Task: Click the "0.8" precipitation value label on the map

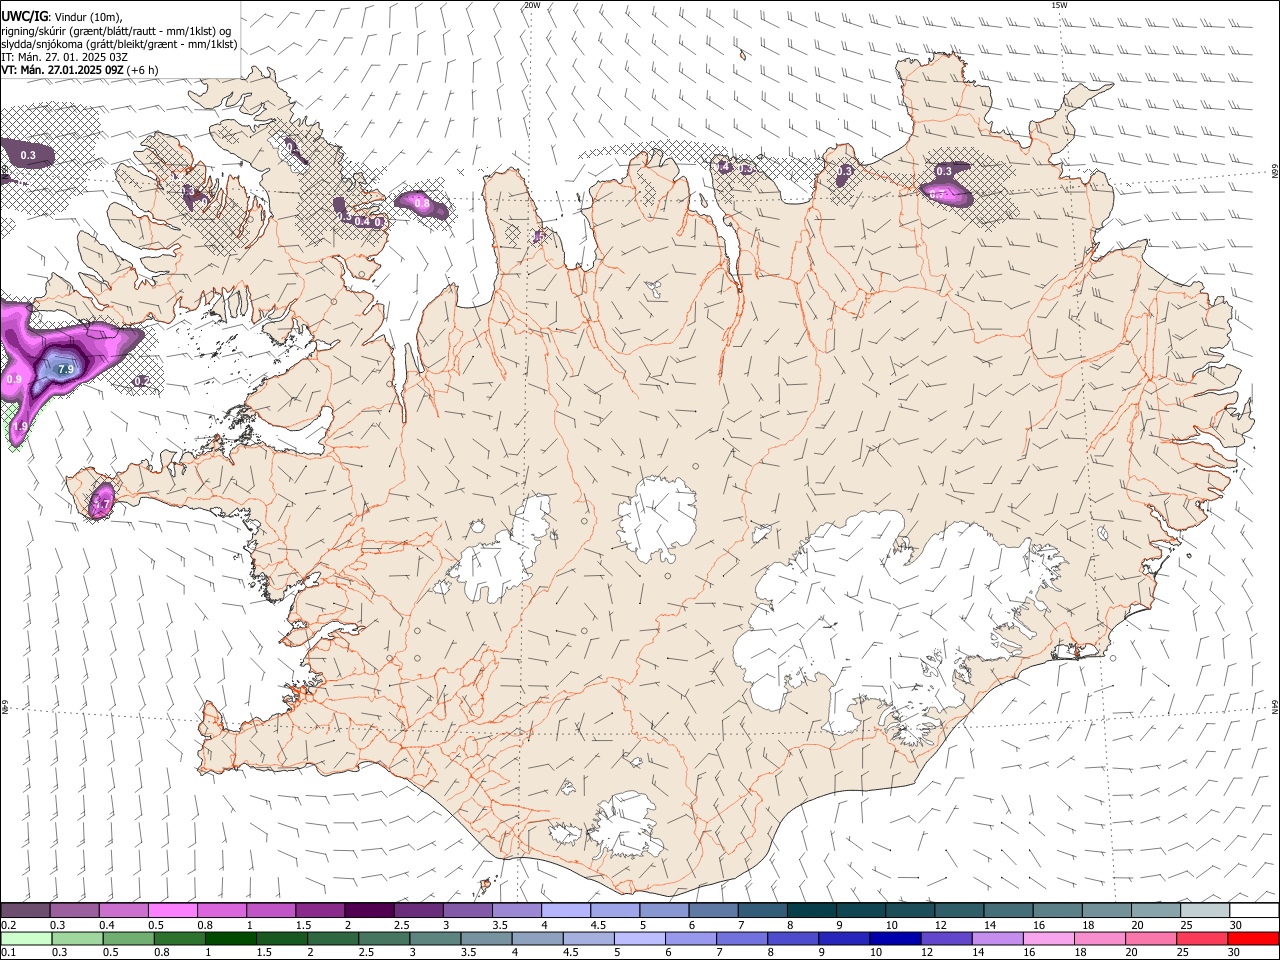Action: pos(422,204)
